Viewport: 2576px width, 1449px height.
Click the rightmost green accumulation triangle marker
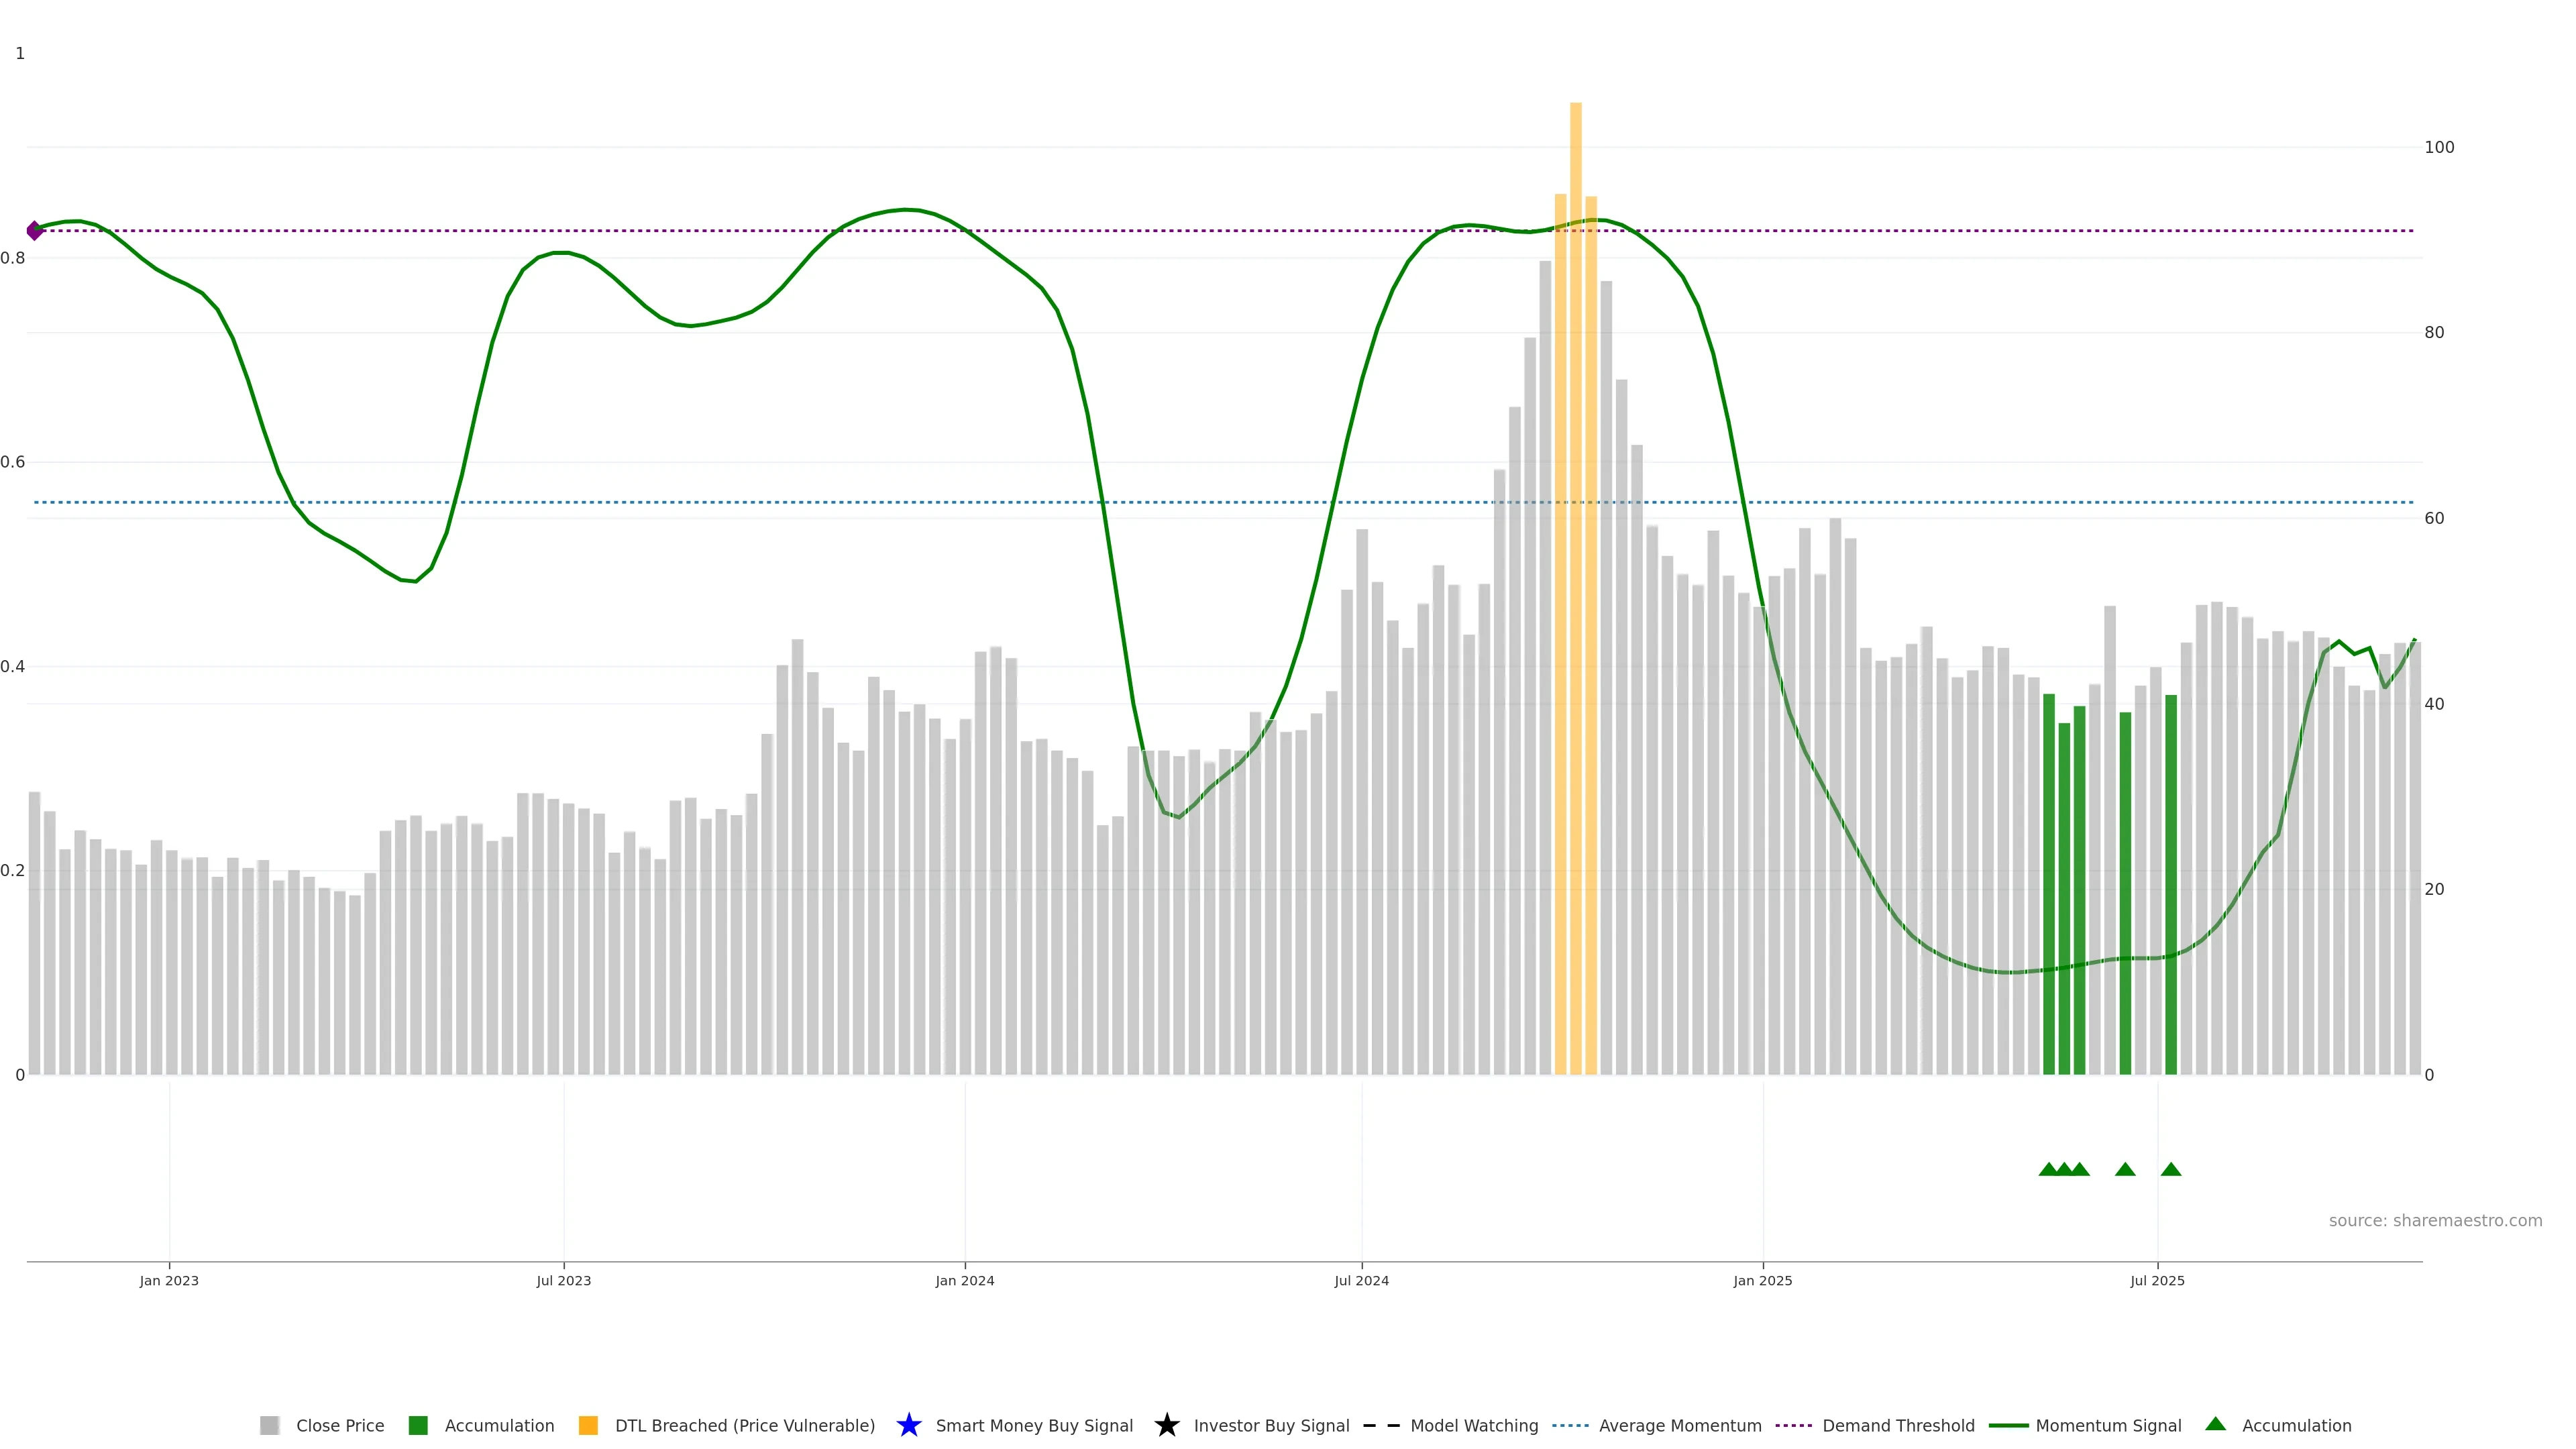(2170, 1169)
